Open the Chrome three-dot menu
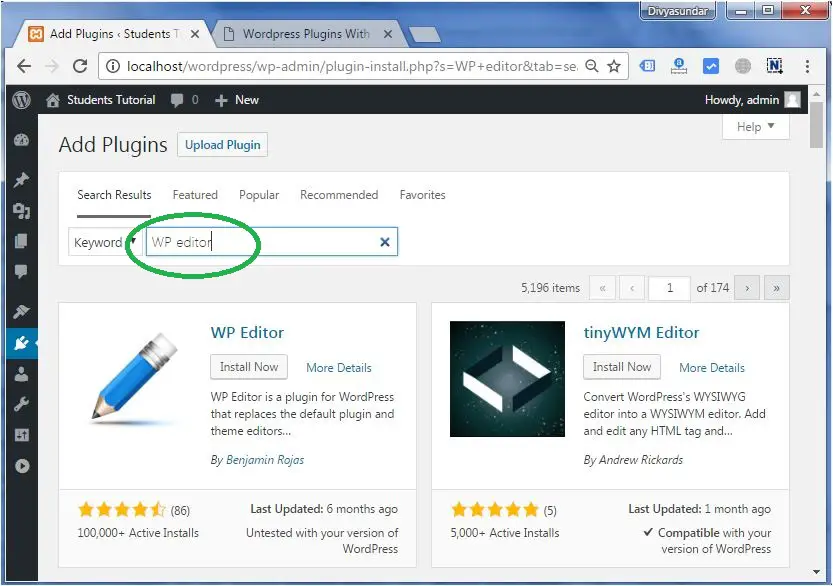Screen dimensions: 833x586 click(x=807, y=67)
